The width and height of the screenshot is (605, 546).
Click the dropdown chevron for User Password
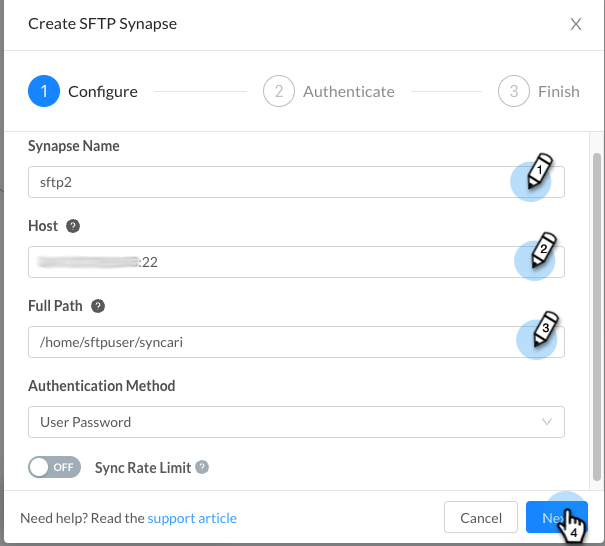[547, 422]
